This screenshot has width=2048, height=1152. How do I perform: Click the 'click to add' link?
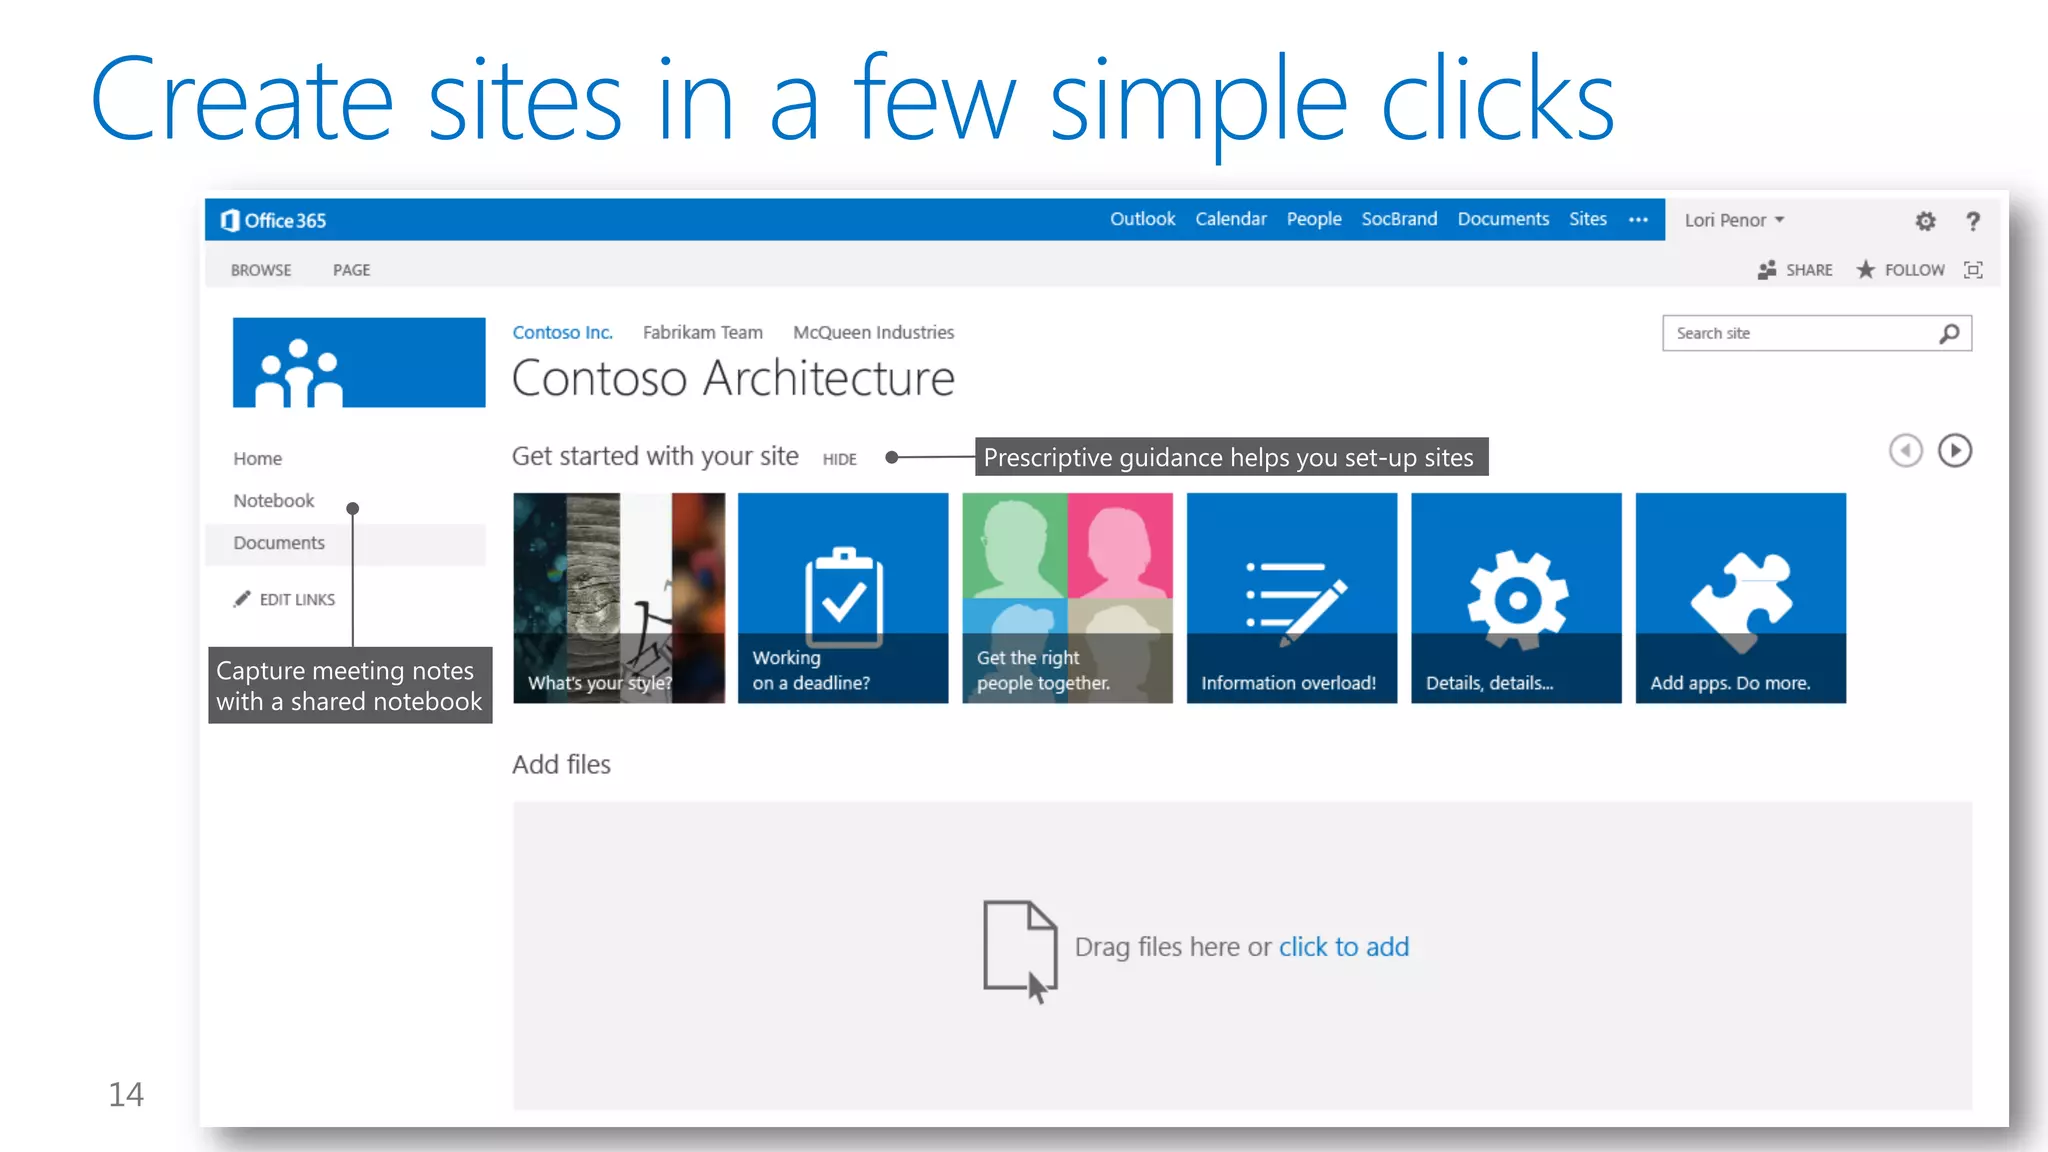1343,947
